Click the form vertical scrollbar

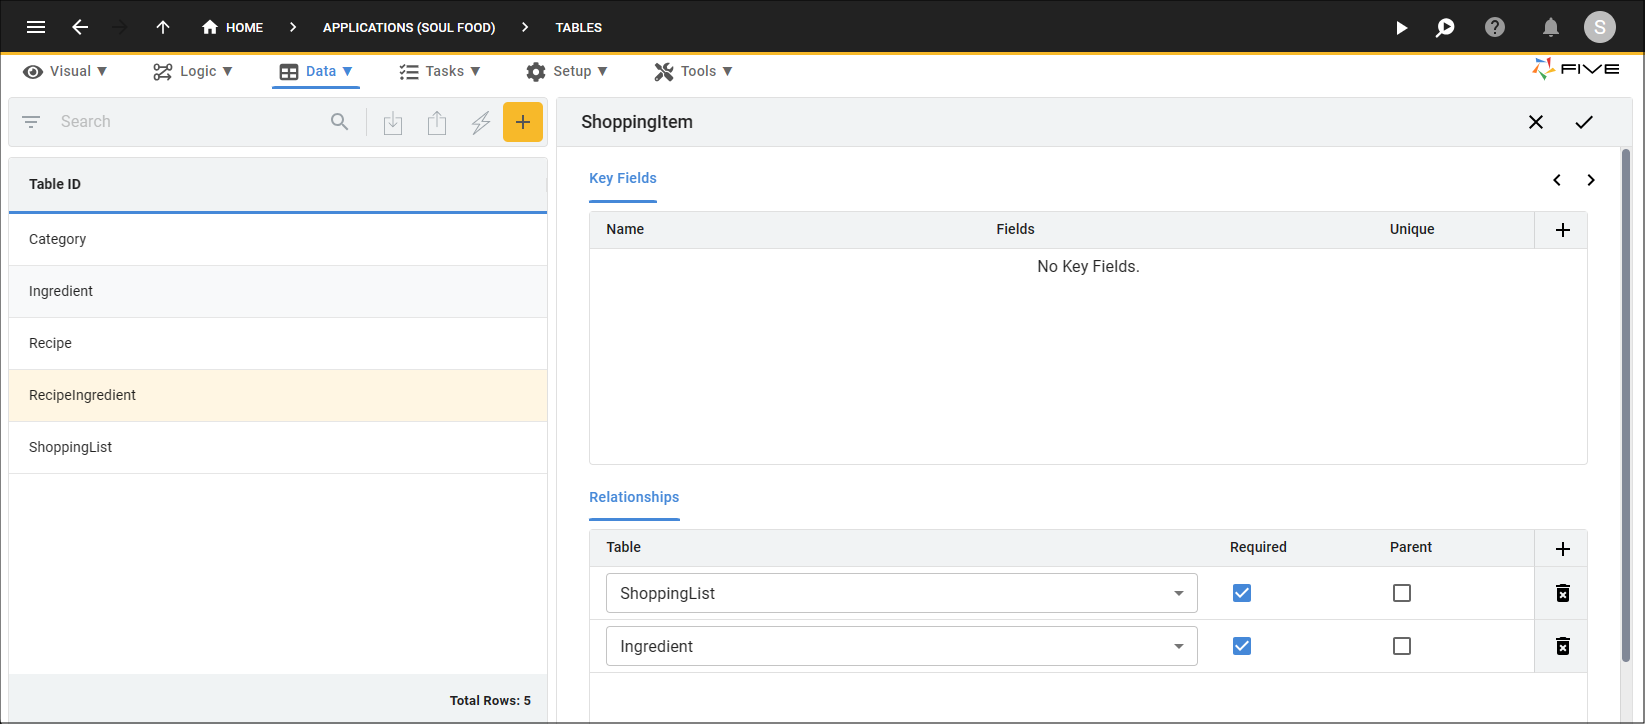(x=1626, y=405)
